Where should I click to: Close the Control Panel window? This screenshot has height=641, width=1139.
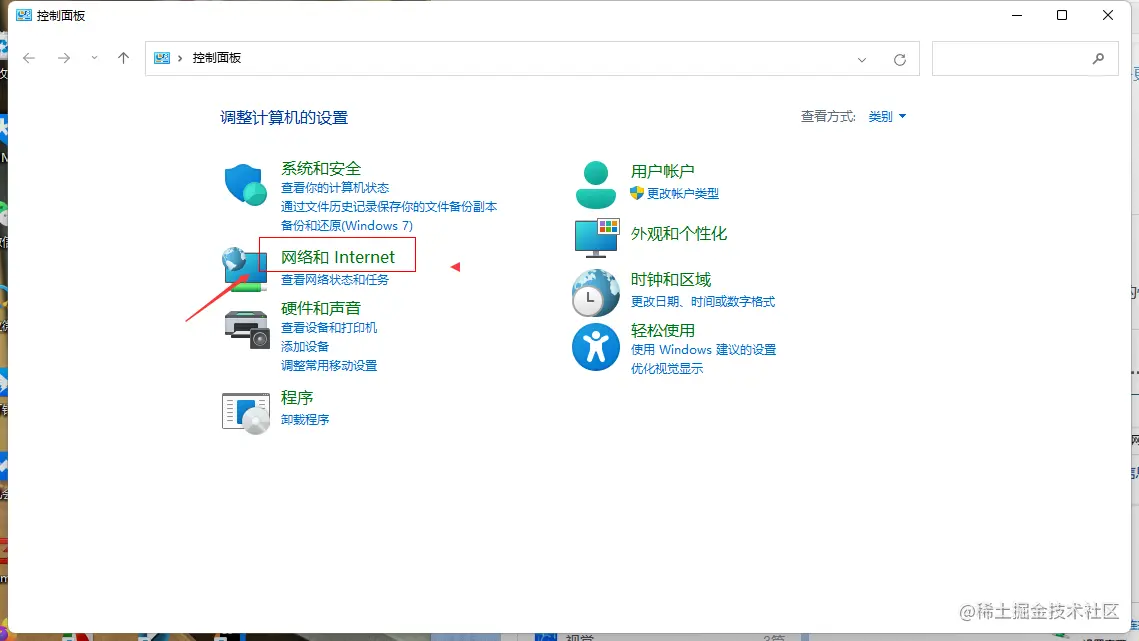1108,15
